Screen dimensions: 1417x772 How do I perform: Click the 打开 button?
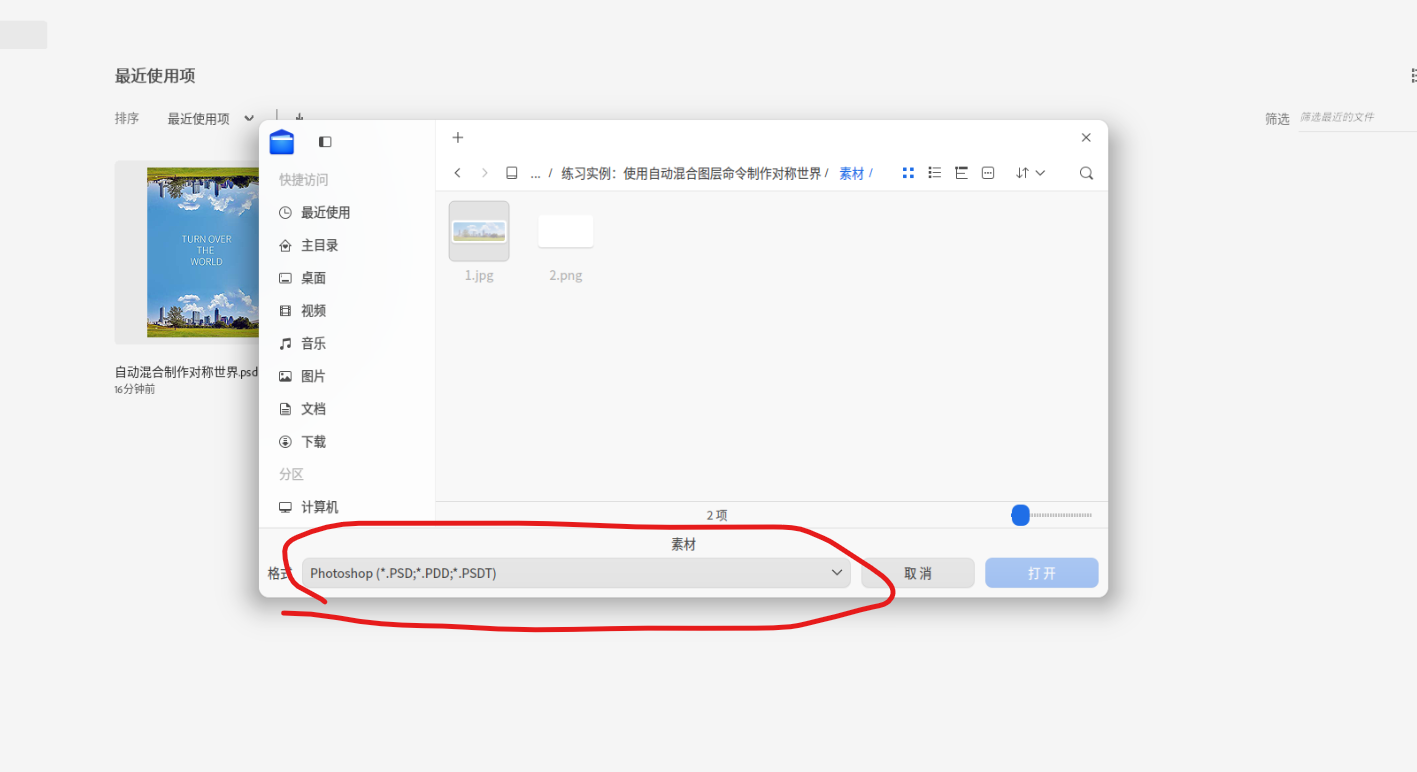pyautogui.click(x=1042, y=573)
